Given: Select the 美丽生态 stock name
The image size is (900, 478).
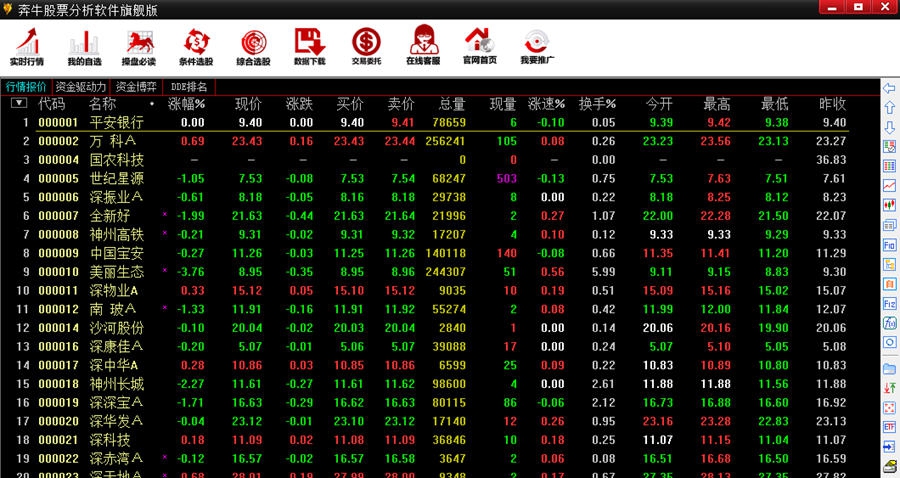Looking at the screenshot, I should click(117, 272).
